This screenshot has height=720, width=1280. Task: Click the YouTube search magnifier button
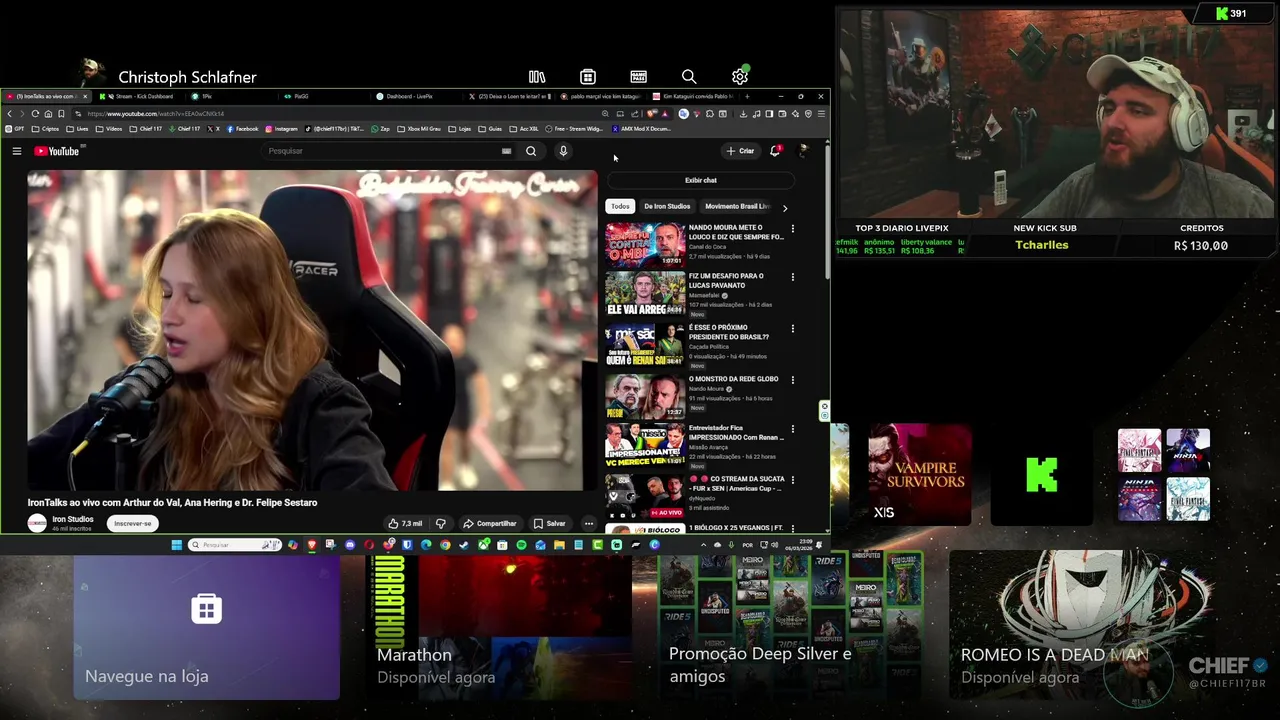[x=531, y=151]
